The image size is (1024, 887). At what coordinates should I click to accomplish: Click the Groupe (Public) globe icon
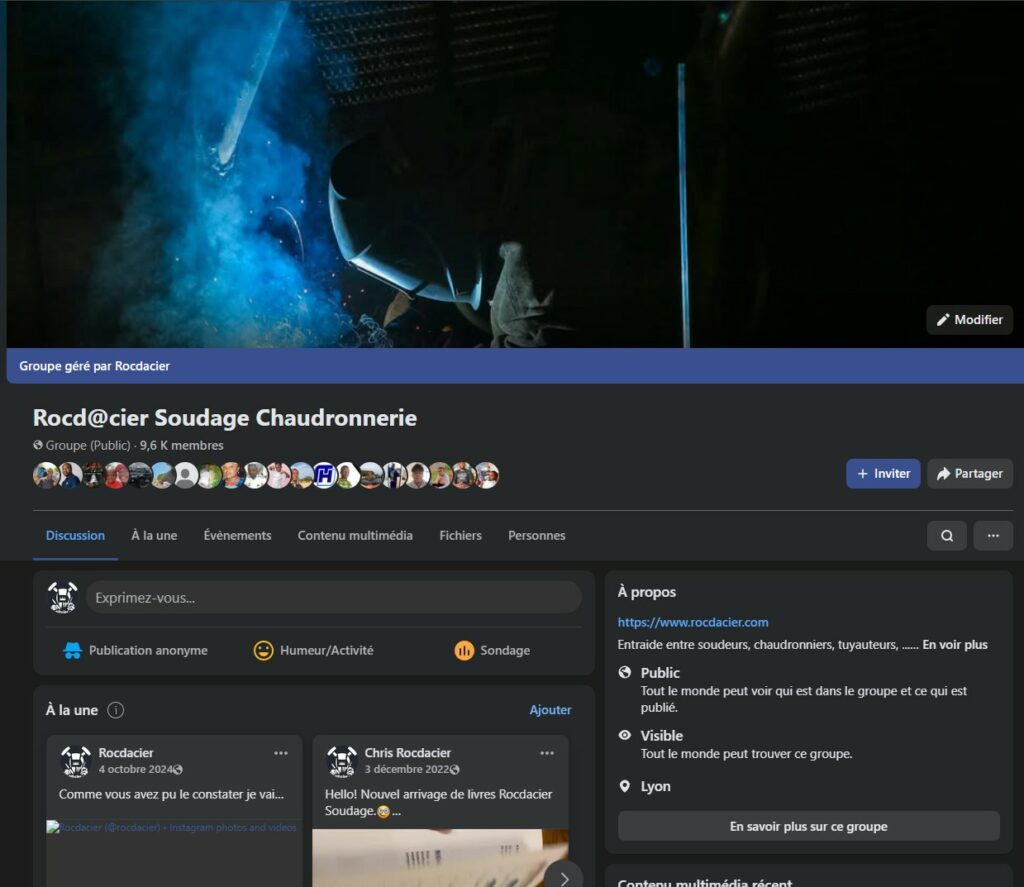(x=38, y=445)
